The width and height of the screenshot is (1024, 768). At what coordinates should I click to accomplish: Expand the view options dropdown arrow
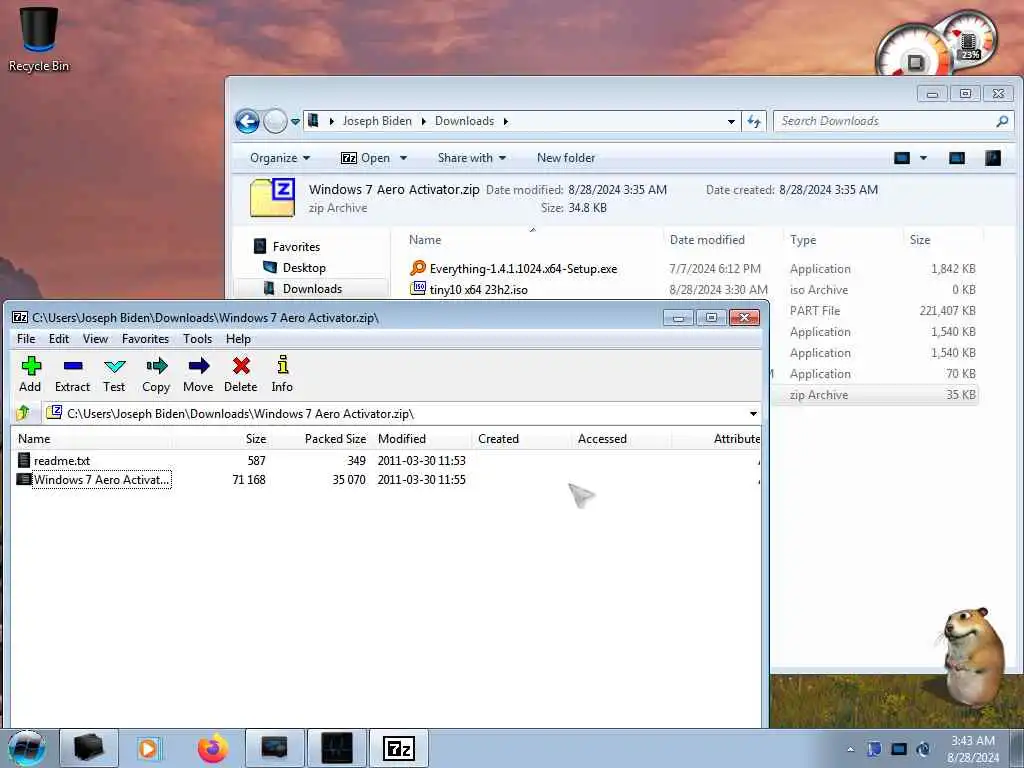click(x=923, y=158)
